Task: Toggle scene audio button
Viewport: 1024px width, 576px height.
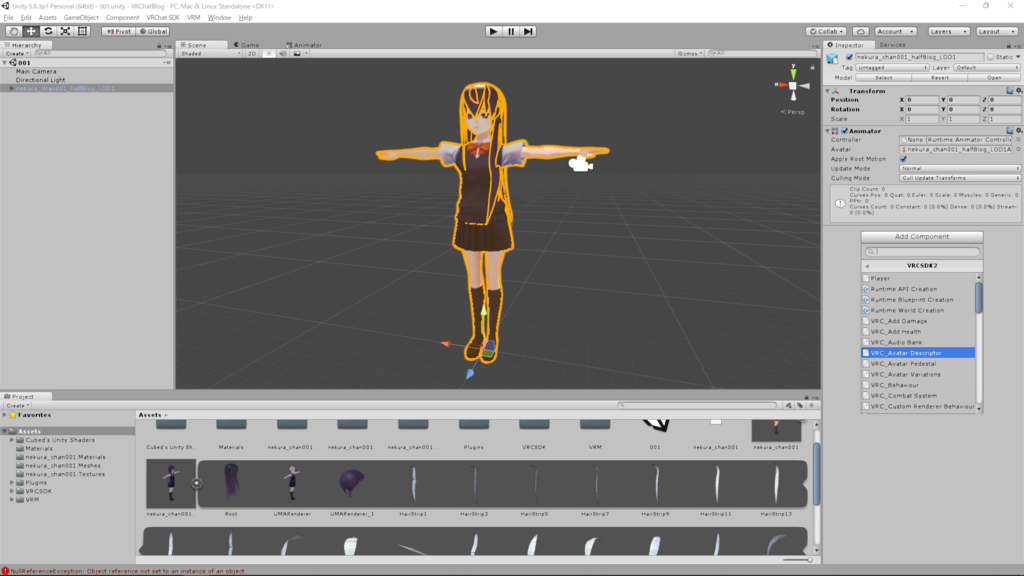Action: [x=283, y=54]
